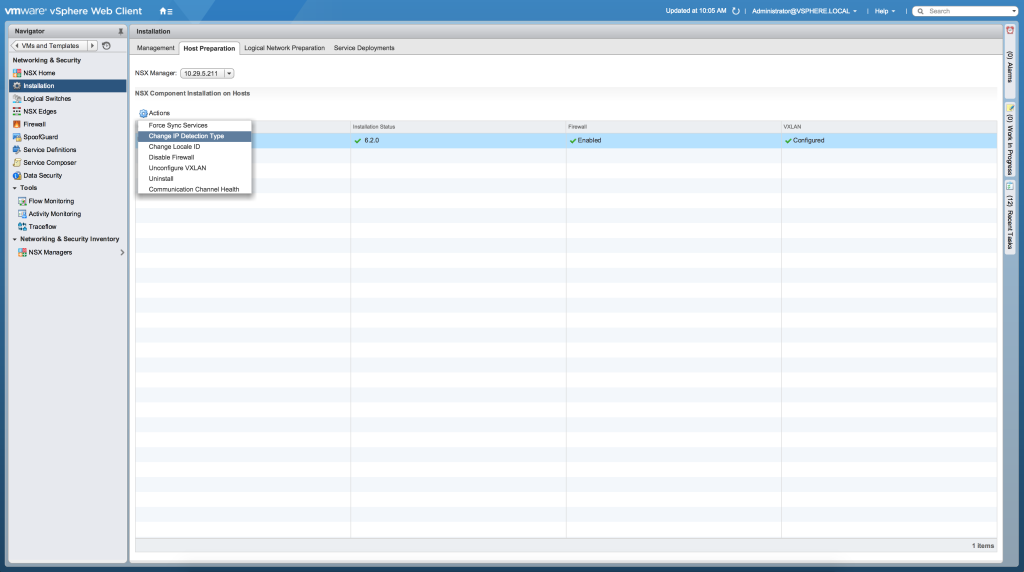
Task: Choose Force Sync Services from menu
Action: (x=194, y=125)
